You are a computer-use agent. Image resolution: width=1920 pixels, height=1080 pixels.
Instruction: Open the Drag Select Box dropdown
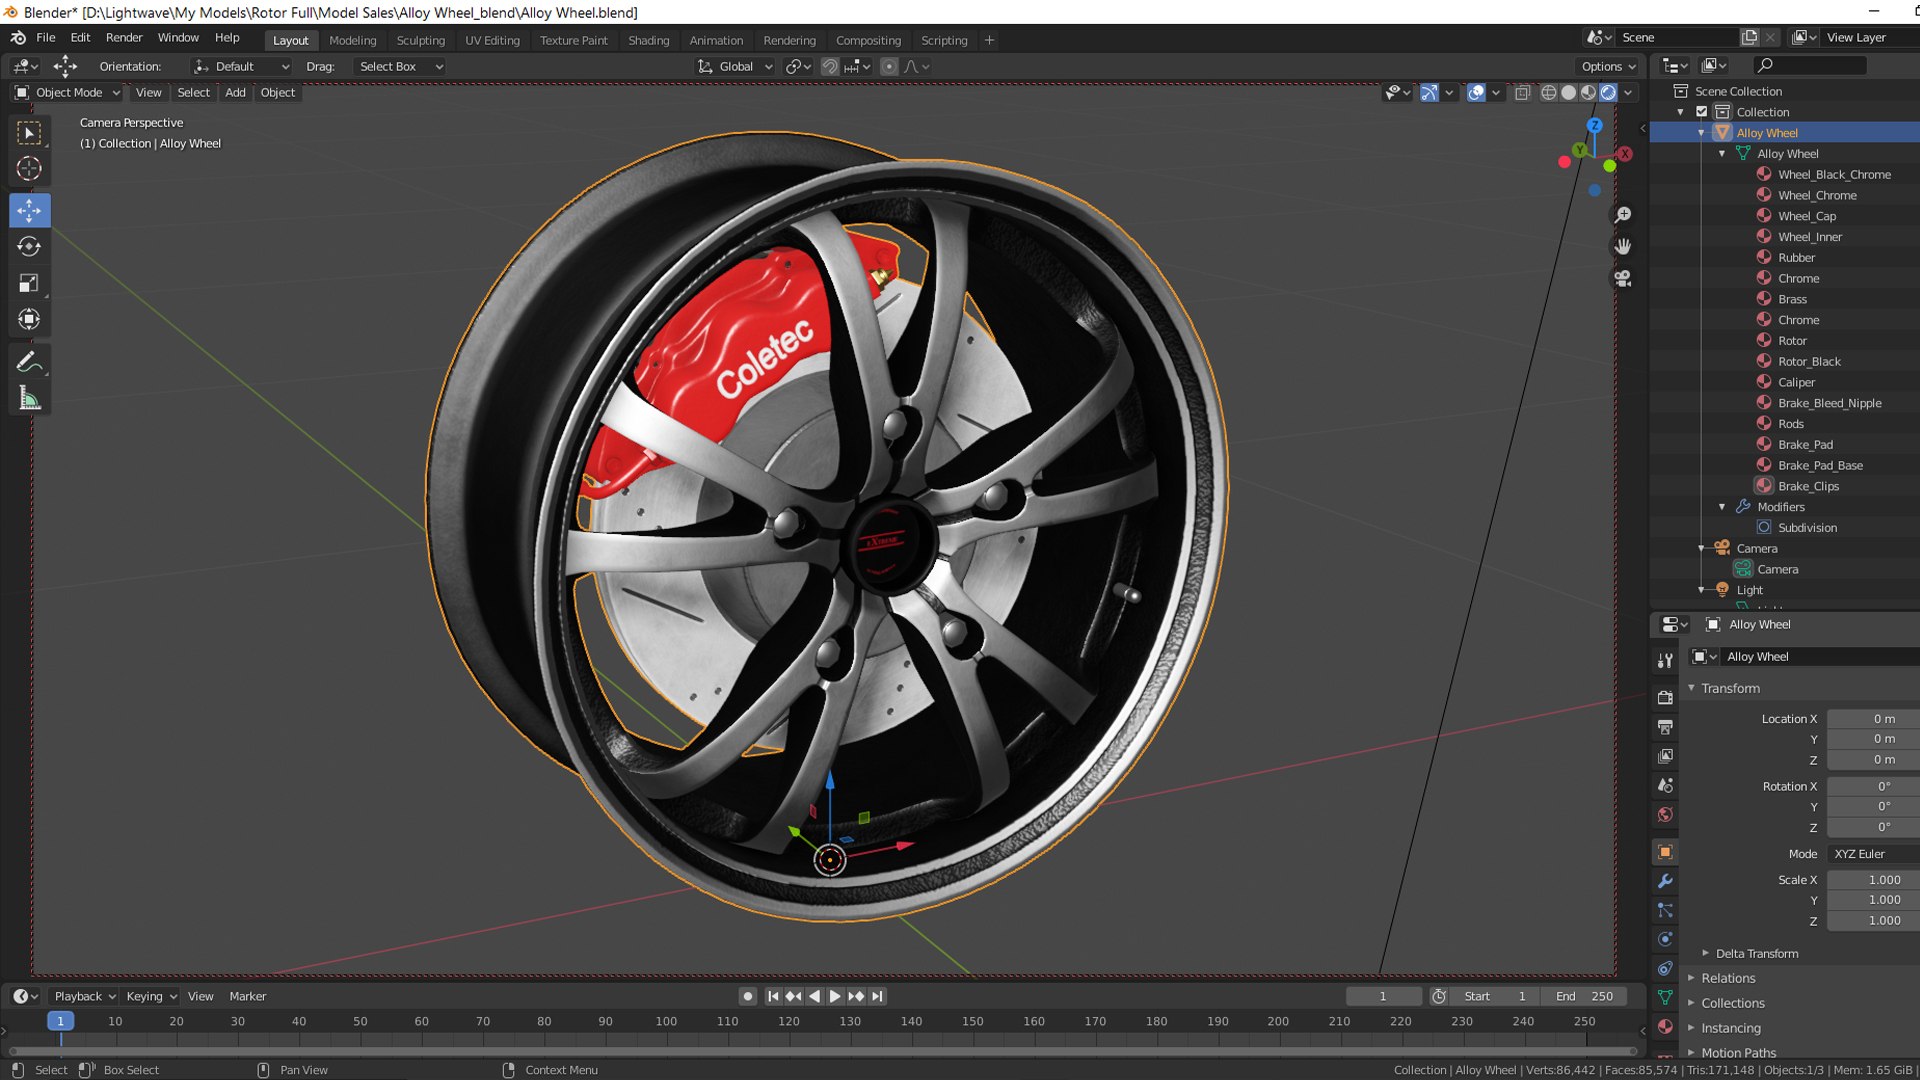click(x=400, y=66)
